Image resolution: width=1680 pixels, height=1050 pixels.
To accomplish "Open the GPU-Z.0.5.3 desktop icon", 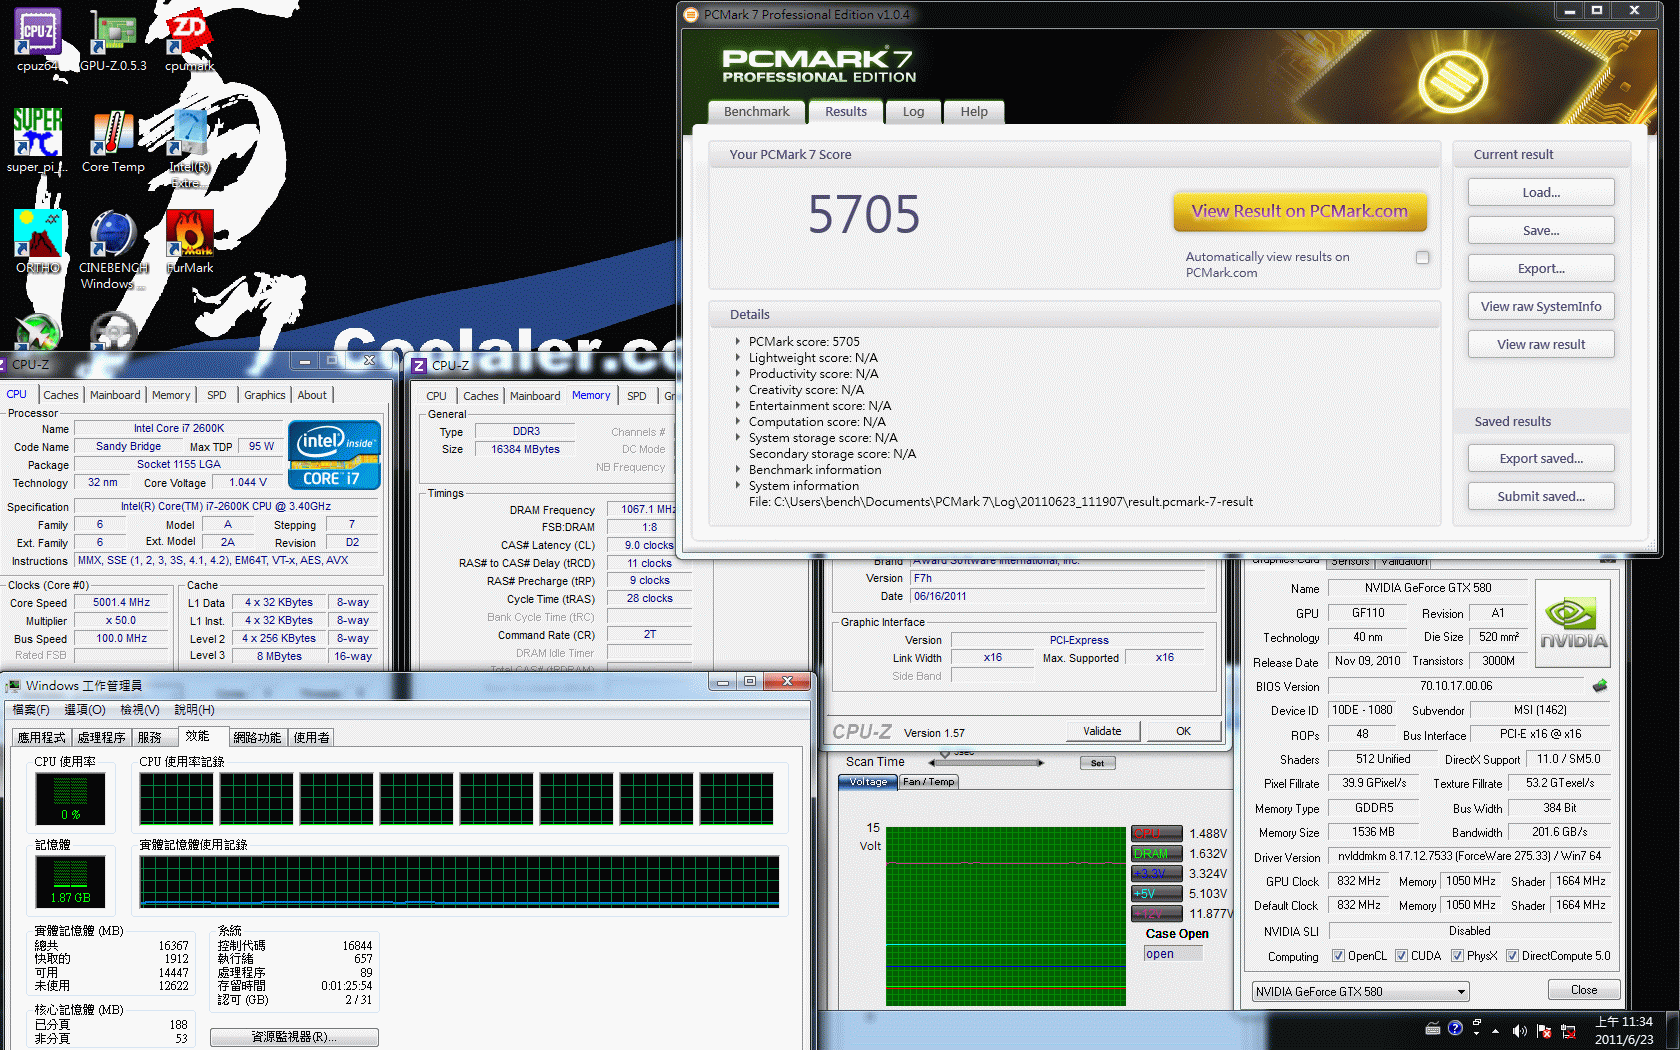I will coord(113,35).
